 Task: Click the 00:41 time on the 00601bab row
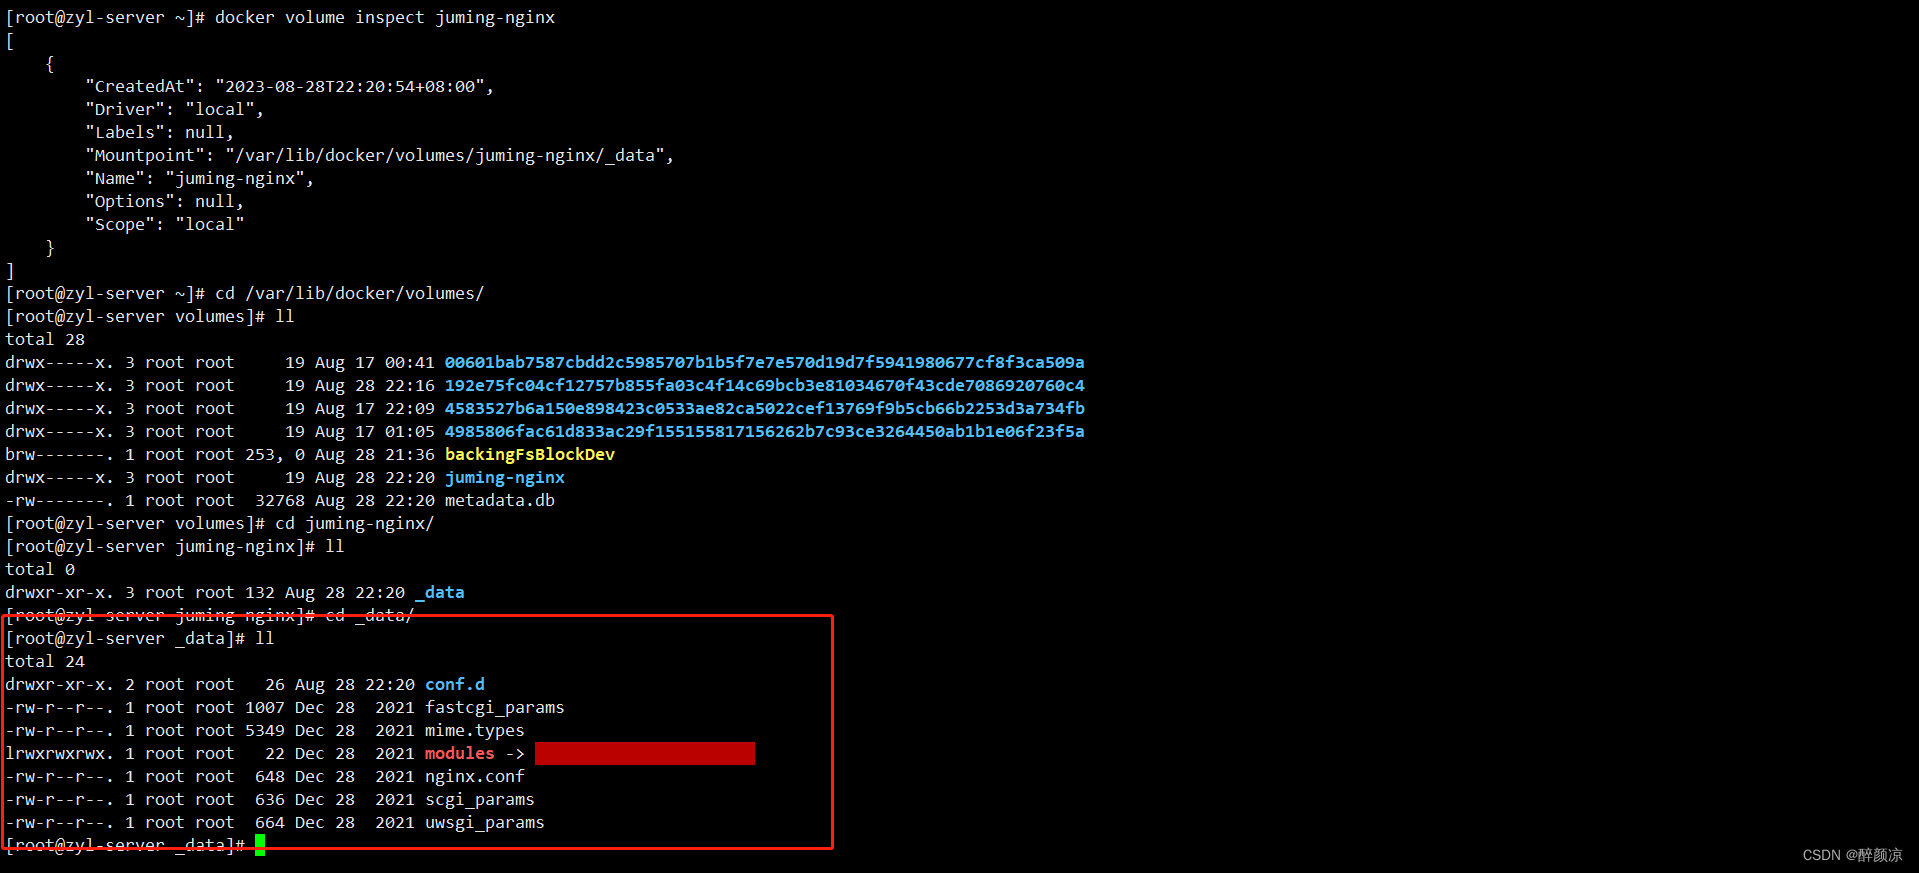pos(410,362)
